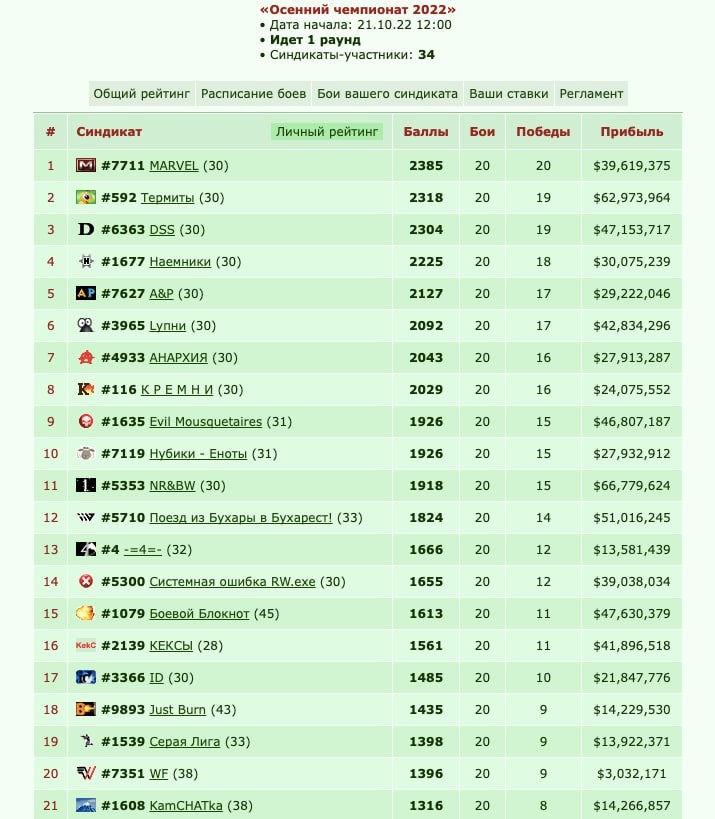Screen dimensions: 715x819
Task: Click the Прибыль column header
Action: click(x=632, y=132)
